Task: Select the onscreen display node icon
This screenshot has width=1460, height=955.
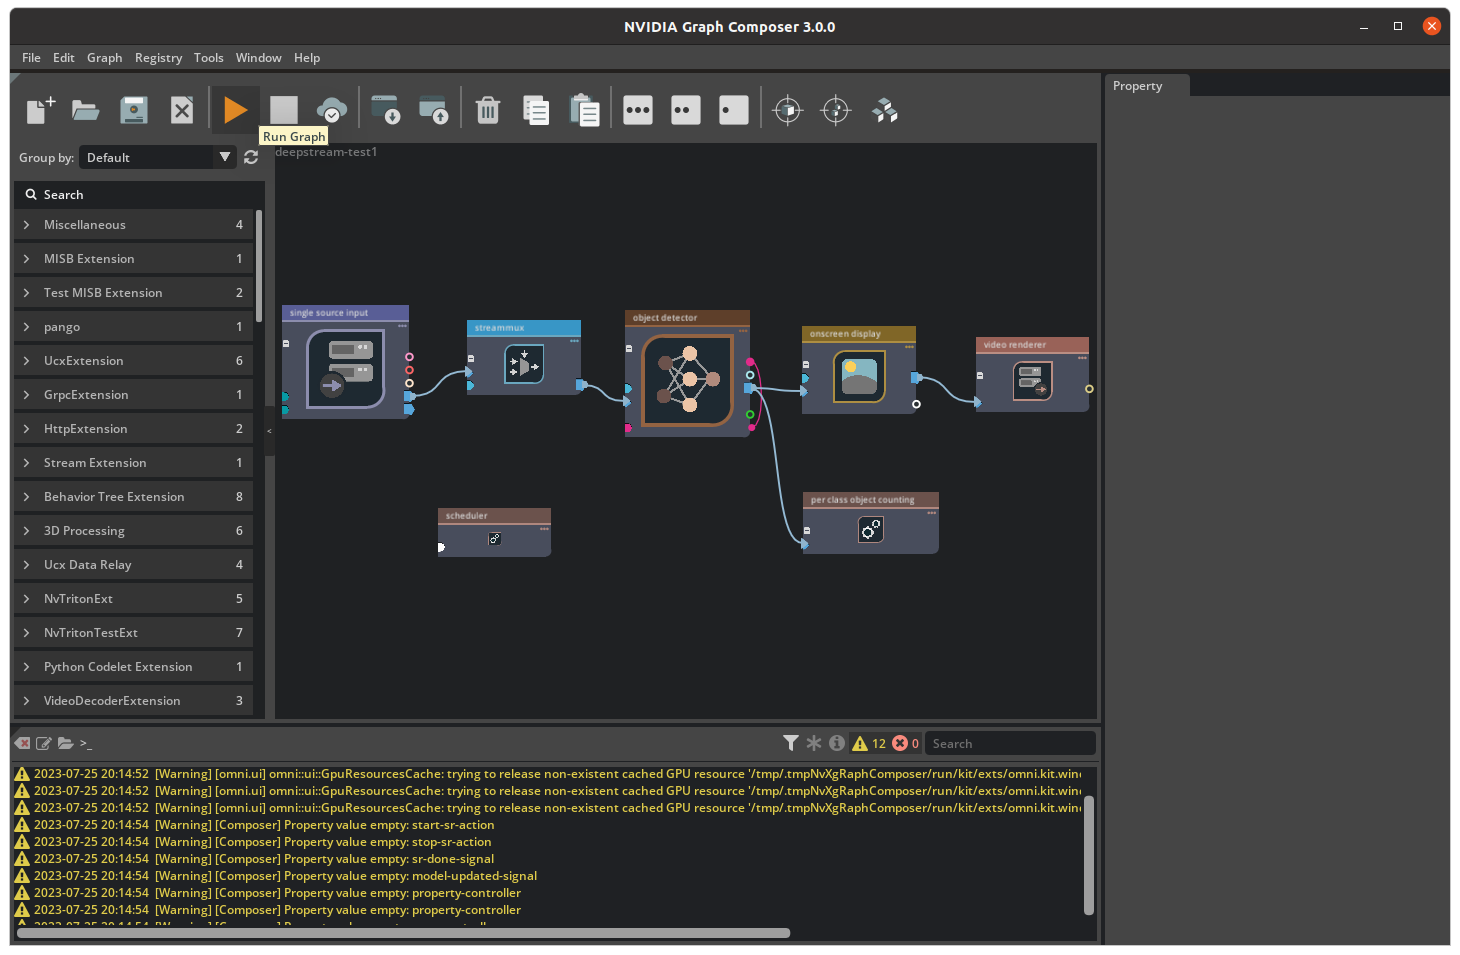Action: tap(859, 377)
